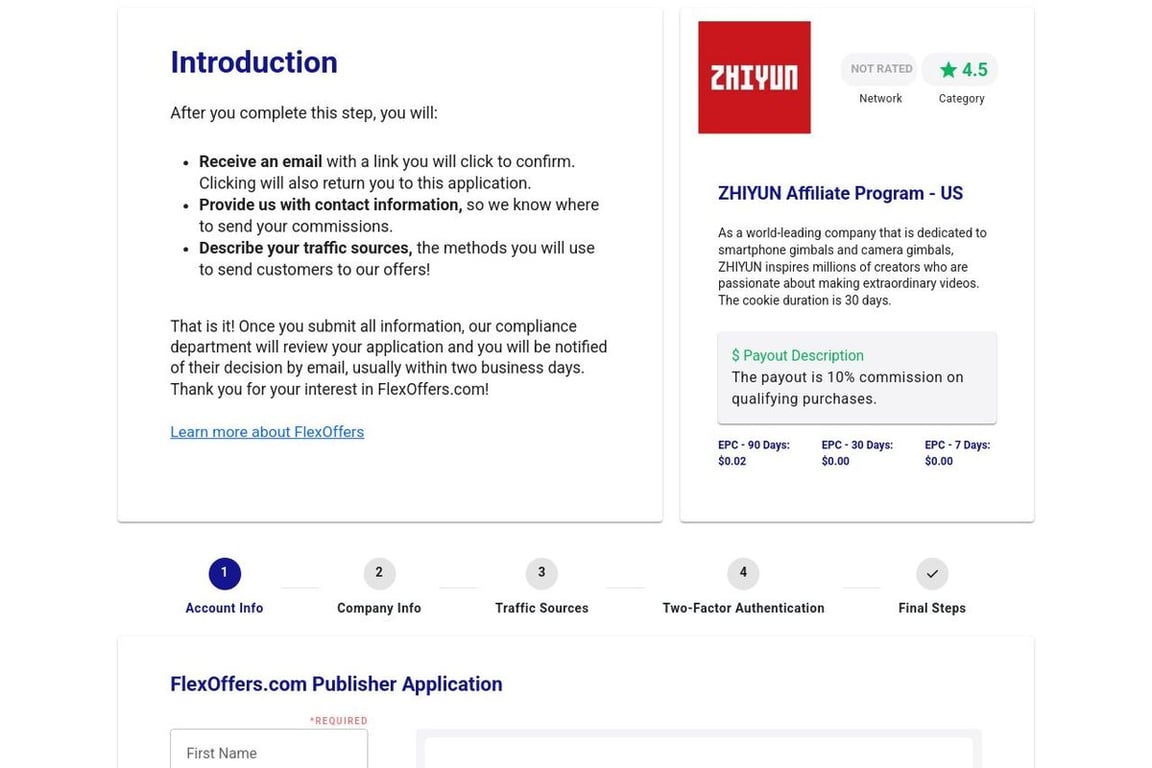Select step 1 circle icon
The image size is (1152, 768).
224,573
